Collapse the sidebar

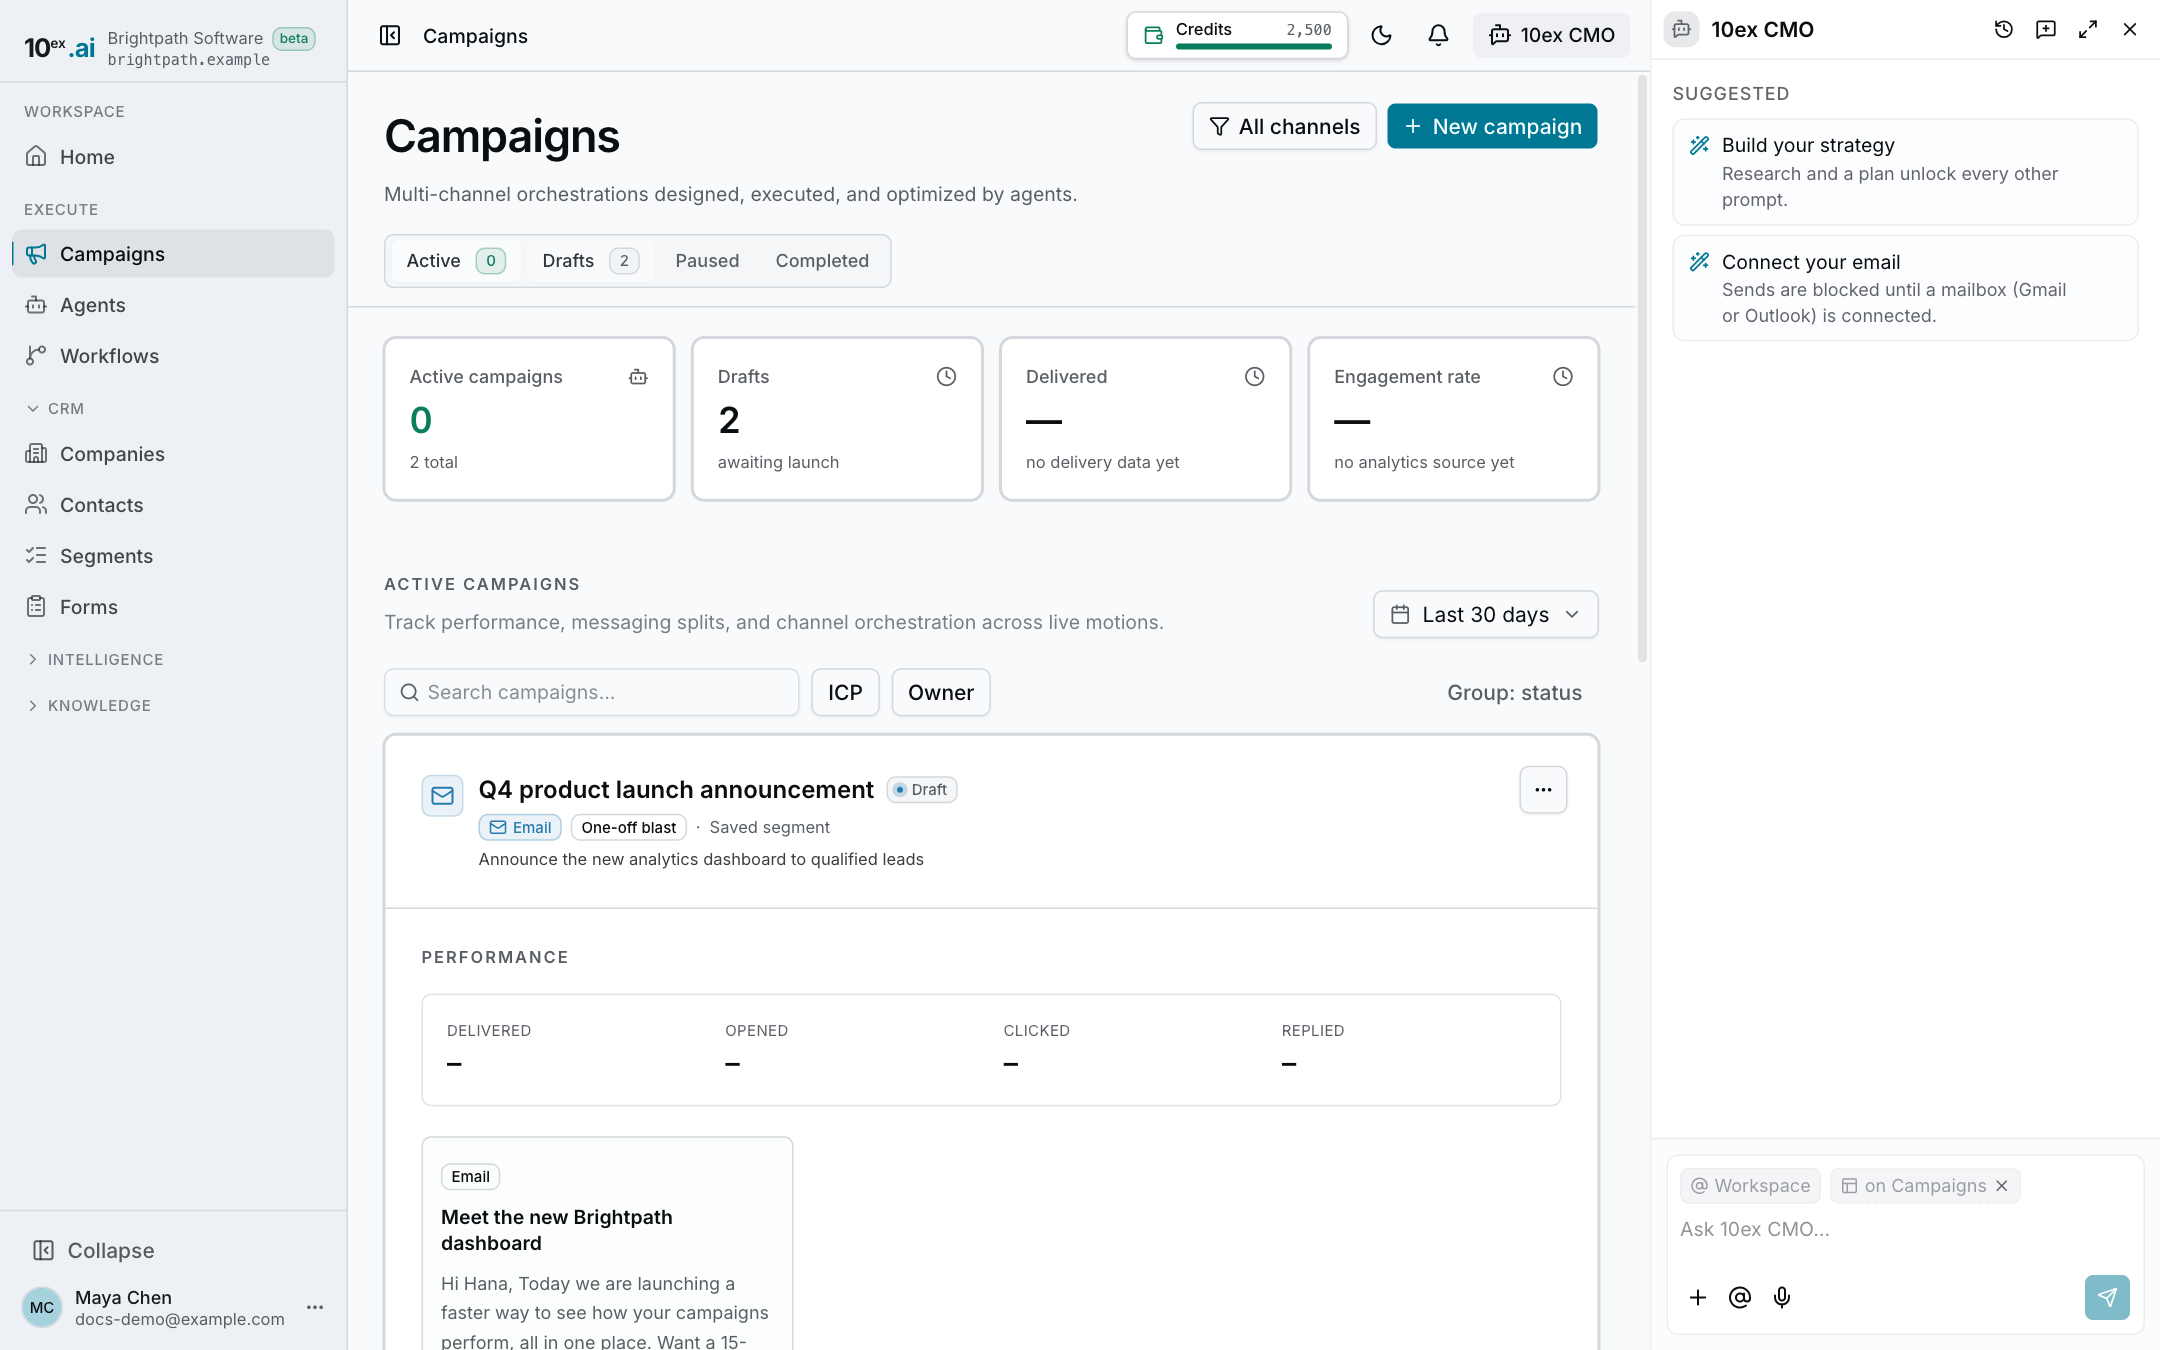94,1250
